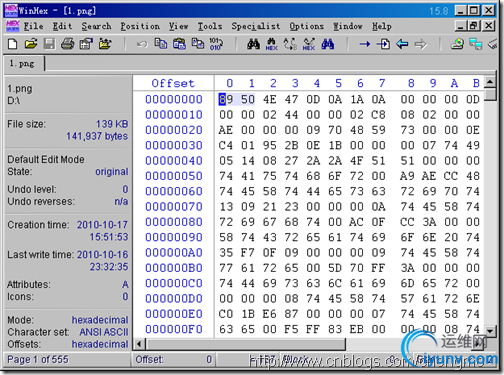Screen dimensions: 504x375
Task: Open the file Properties toolbar icon
Action: pyautogui.click(x=86, y=44)
